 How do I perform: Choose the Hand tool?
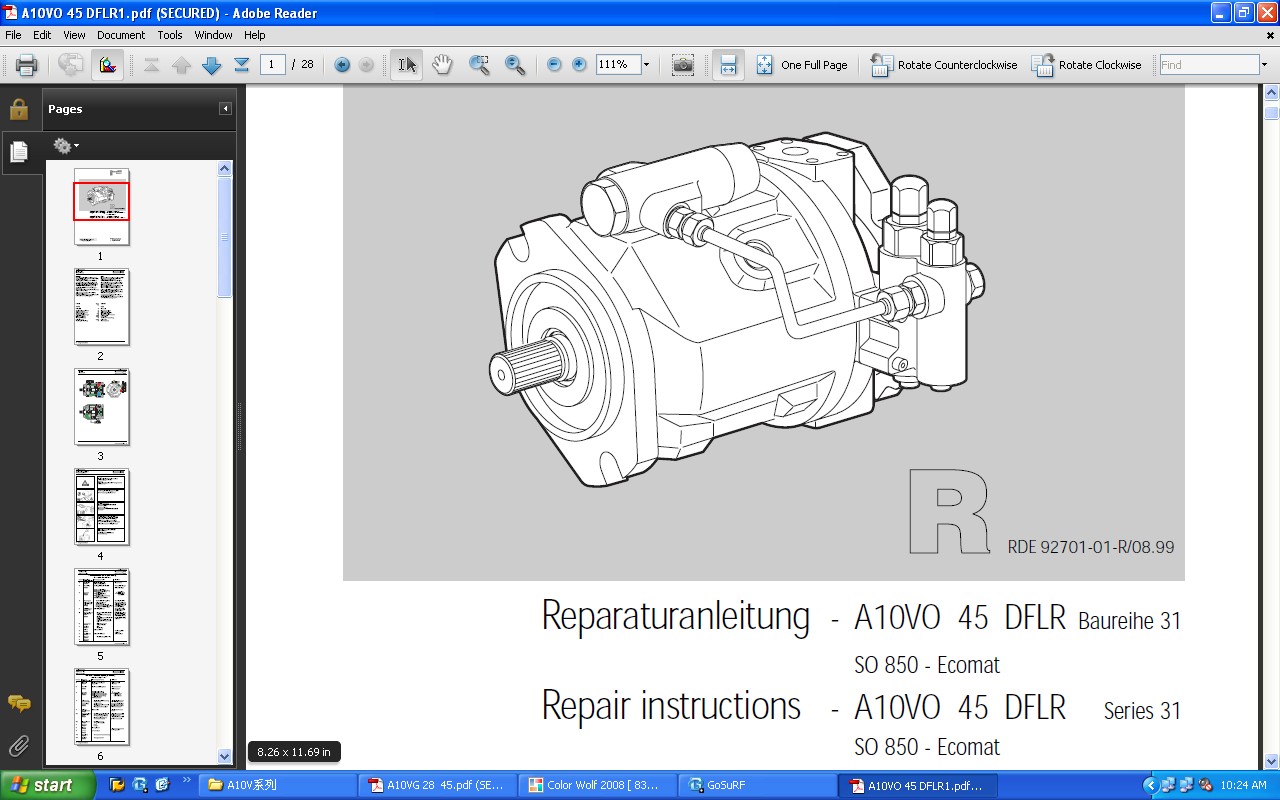pyautogui.click(x=442, y=65)
